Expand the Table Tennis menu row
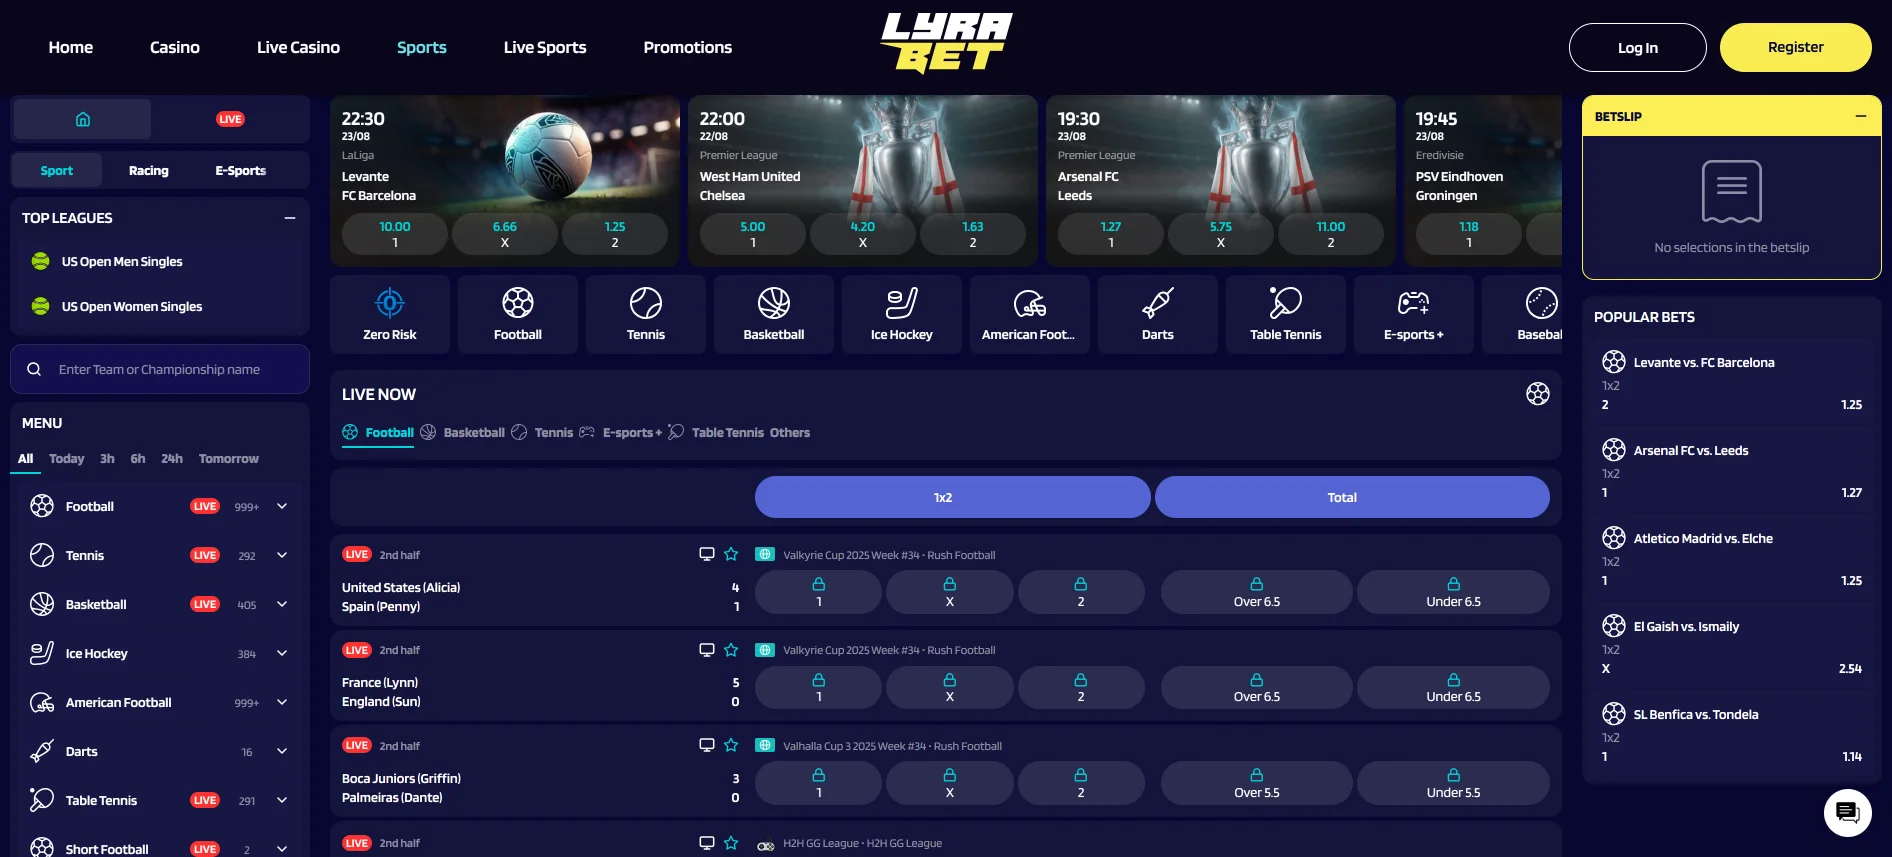The height and width of the screenshot is (857, 1892). point(282,800)
